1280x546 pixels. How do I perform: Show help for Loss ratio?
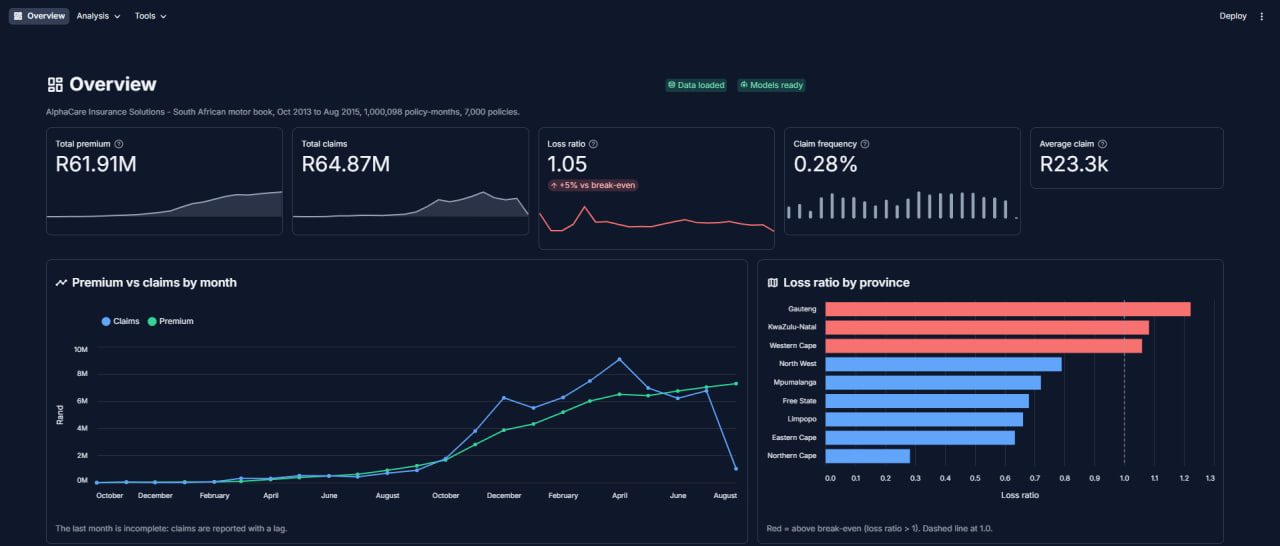(593, 144)
